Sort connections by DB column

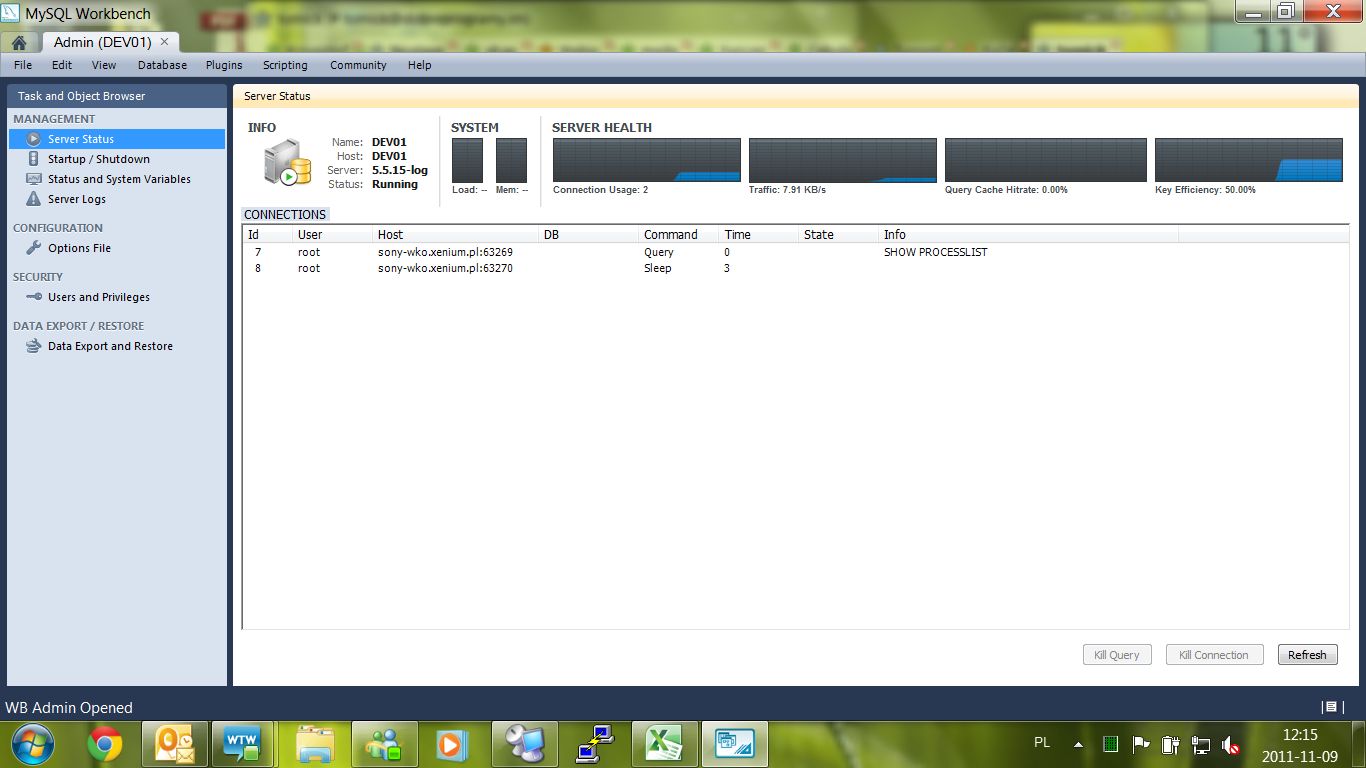tap(589, 235)
